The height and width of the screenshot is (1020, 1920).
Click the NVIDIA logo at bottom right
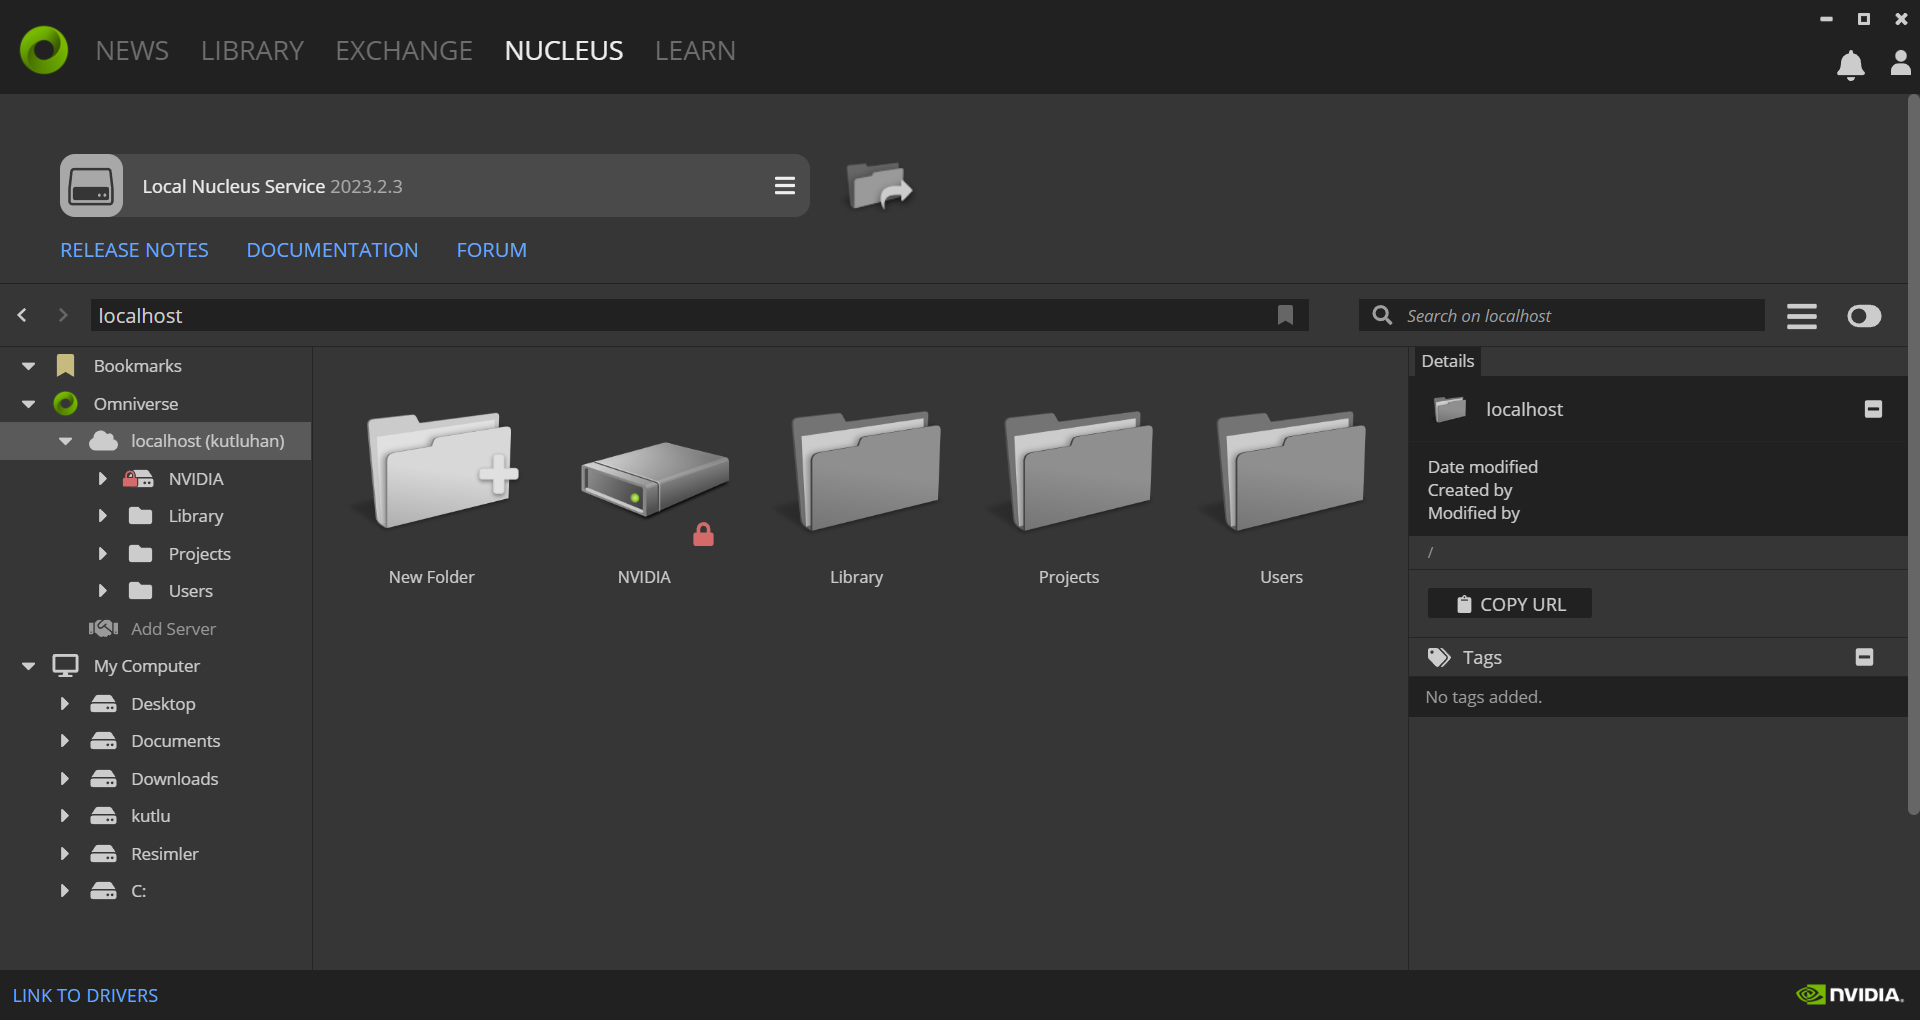[1849, 994]
